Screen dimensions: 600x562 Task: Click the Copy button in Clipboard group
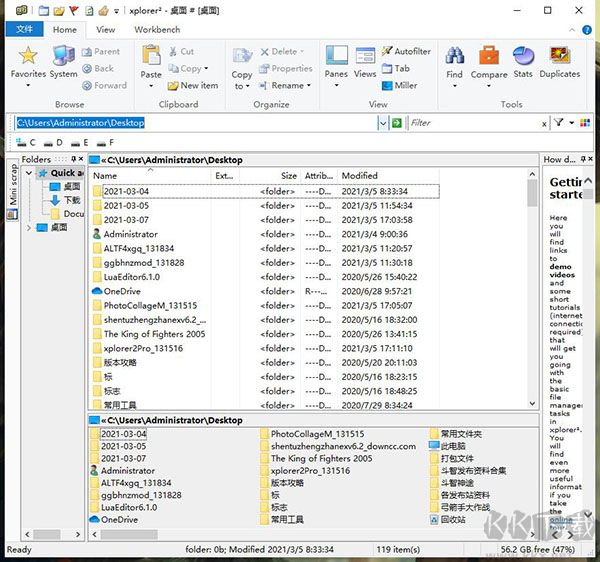click(185, 68)
